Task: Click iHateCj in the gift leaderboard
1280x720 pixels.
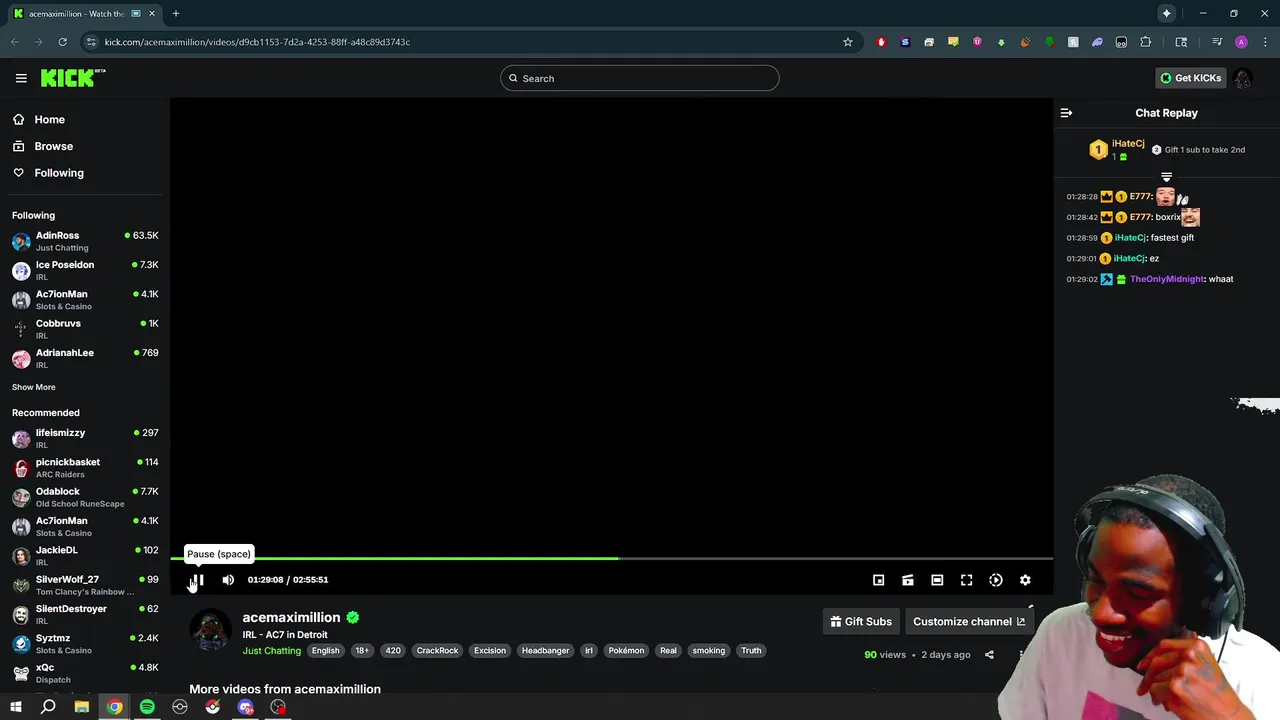Action: (1128, 144)
